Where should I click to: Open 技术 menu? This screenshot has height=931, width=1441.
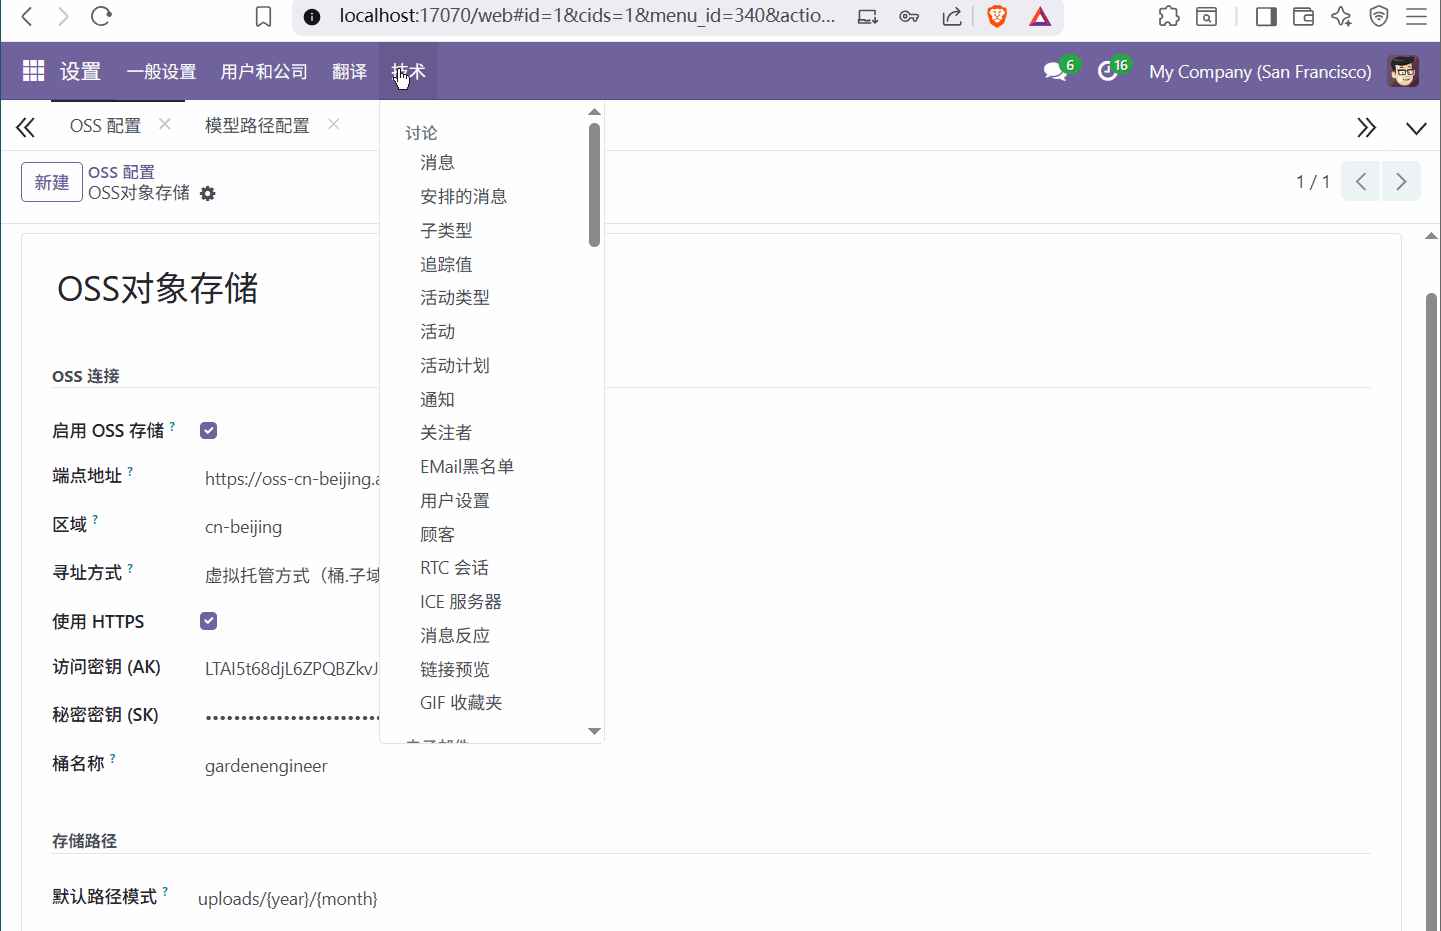409,72
